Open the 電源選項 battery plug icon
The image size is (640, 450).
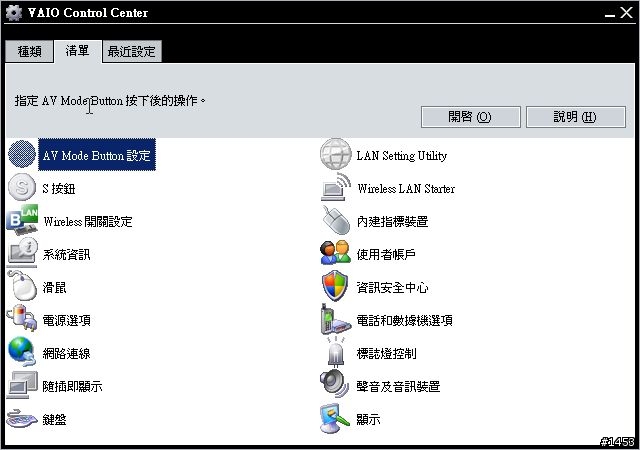[x=22, y=319]
